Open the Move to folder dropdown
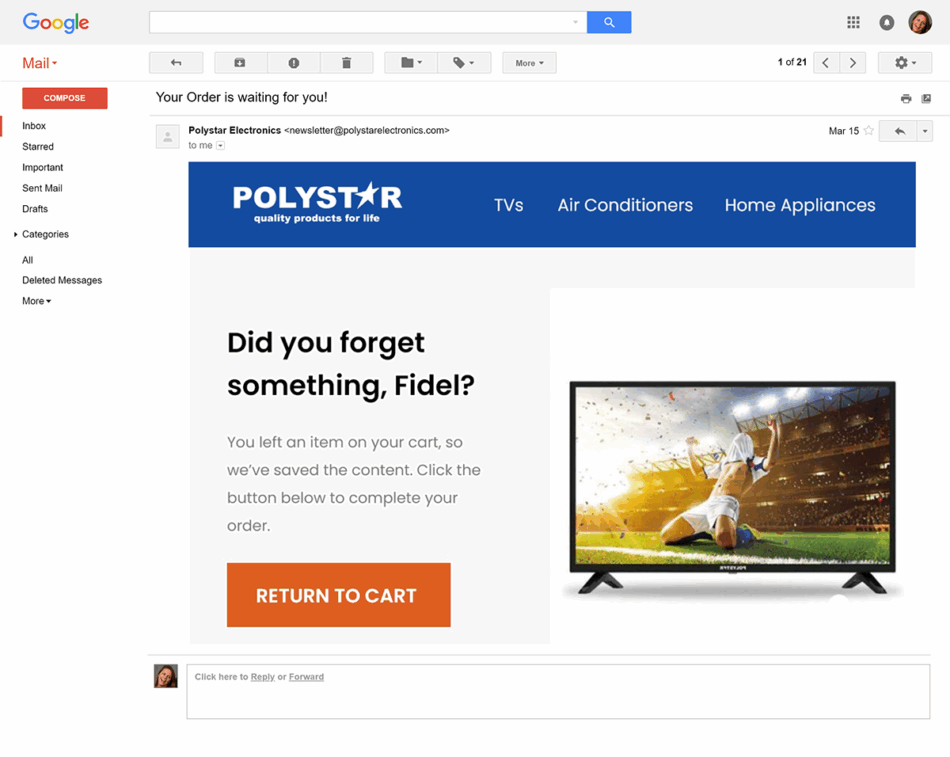This screenshot has height=757, width=950. point(411,62)
